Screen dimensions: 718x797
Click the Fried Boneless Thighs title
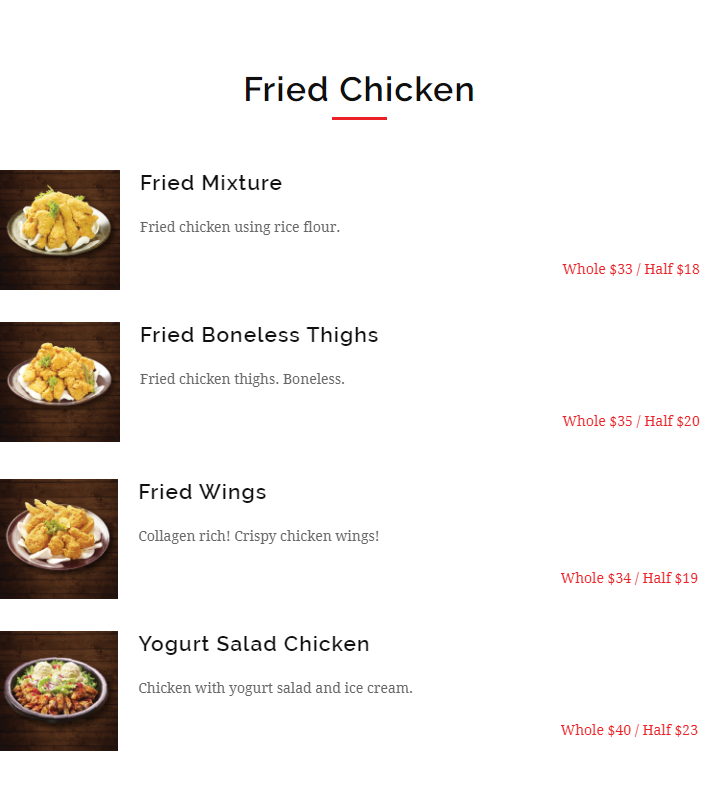point(259,335)
